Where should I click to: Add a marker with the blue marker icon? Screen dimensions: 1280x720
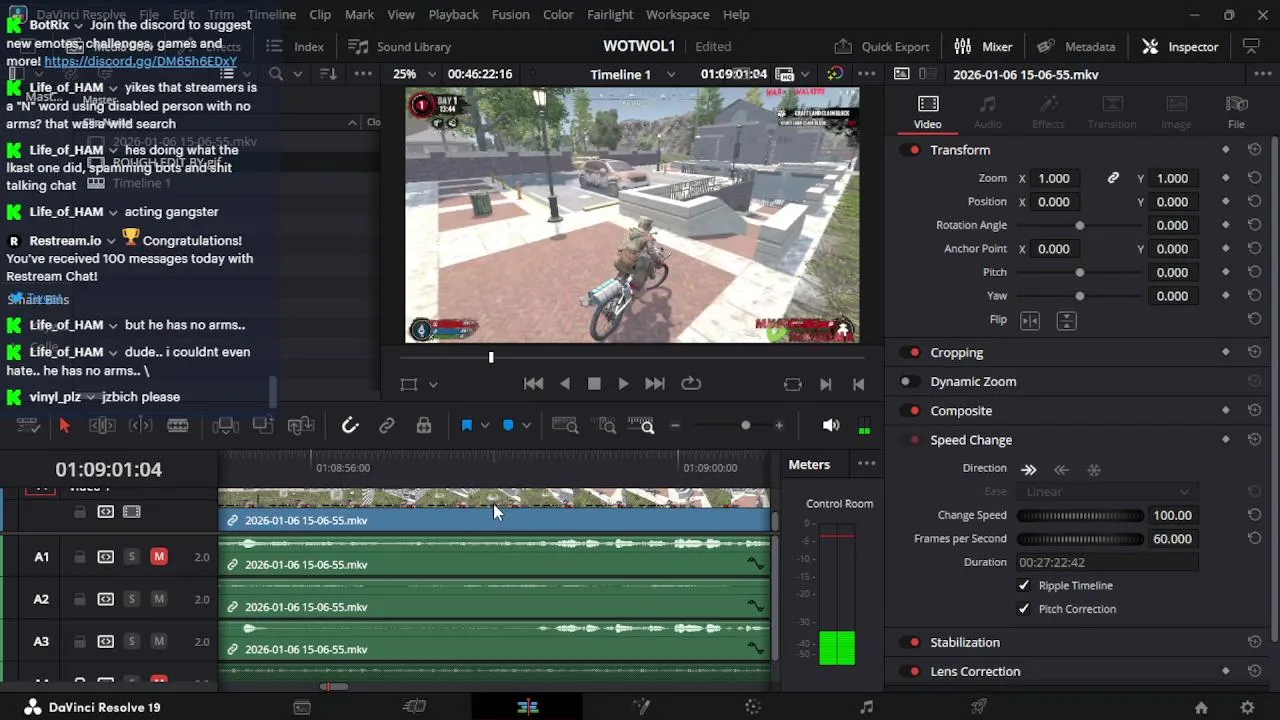point(508,426)
